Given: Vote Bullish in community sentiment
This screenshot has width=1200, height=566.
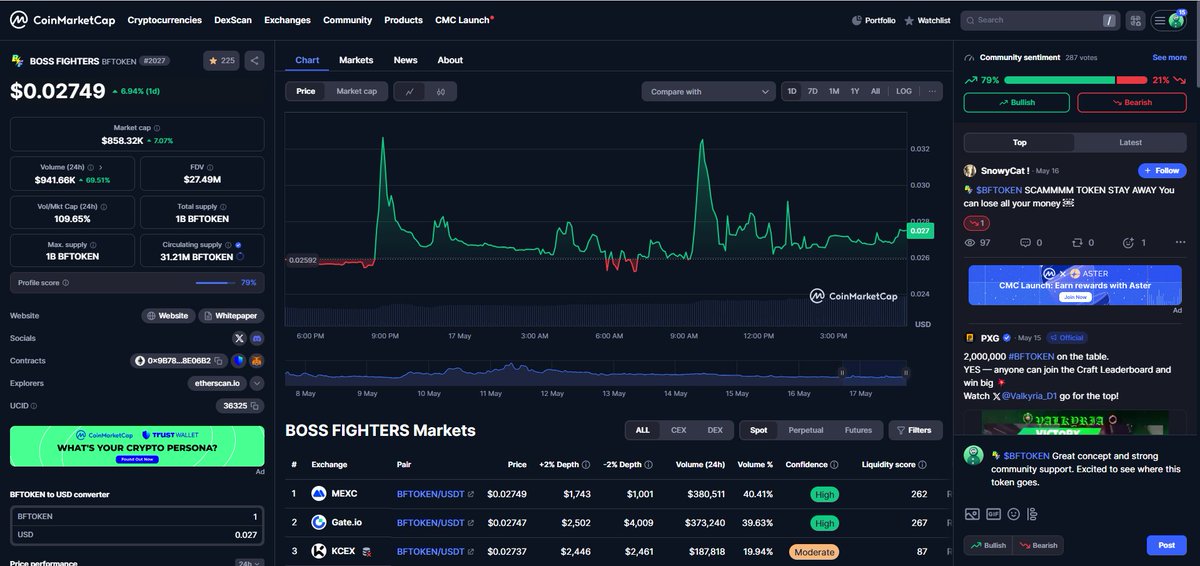Looking at the screenshot, I should pos(1016,102).
